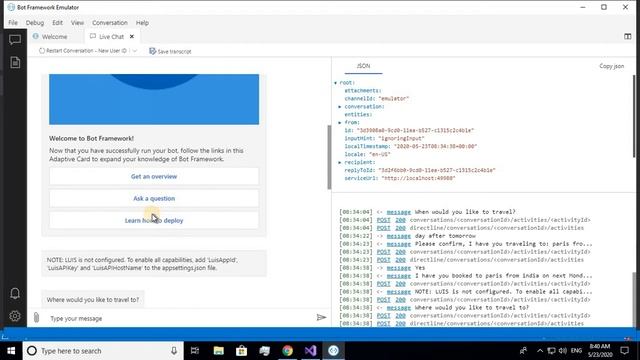The height and width of the screenshot is (360, 640).
Task: Click the Restart Conversation icon
Action: pos(42,51)
